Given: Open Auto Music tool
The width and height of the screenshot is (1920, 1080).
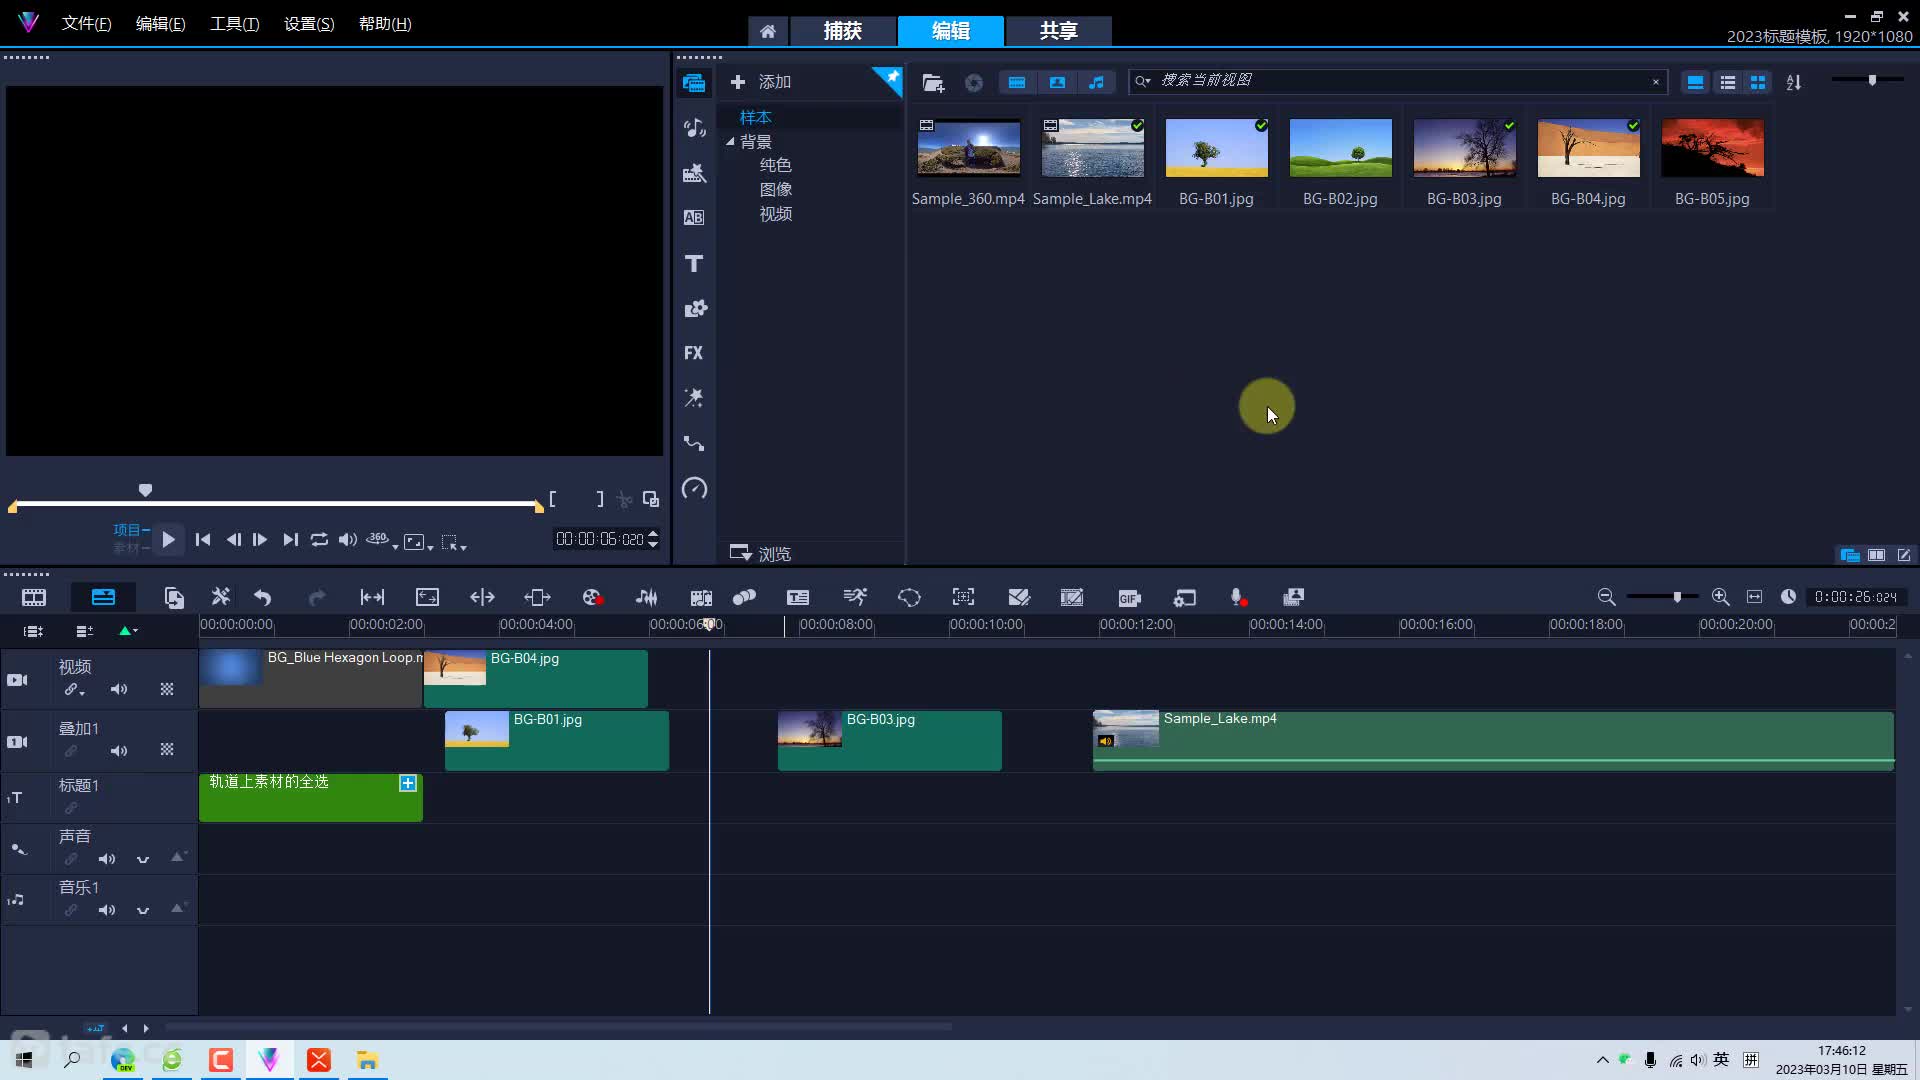Looking at the screenshot, I should 701,597.
